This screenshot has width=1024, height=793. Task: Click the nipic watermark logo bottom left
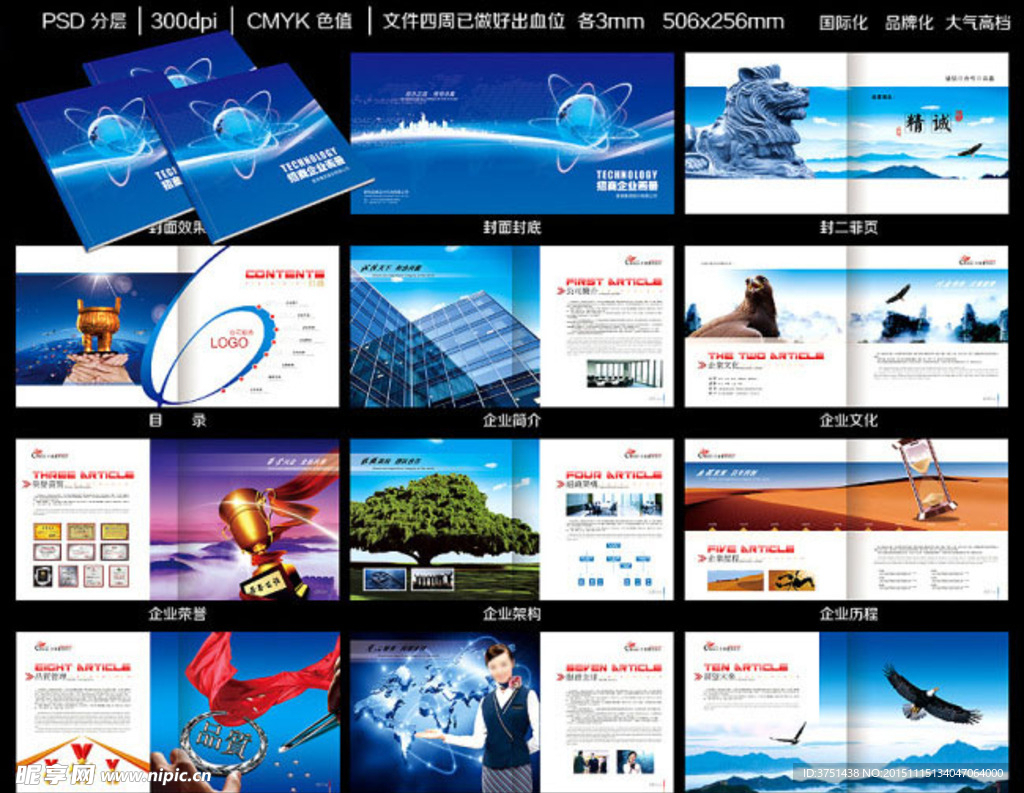55,774
